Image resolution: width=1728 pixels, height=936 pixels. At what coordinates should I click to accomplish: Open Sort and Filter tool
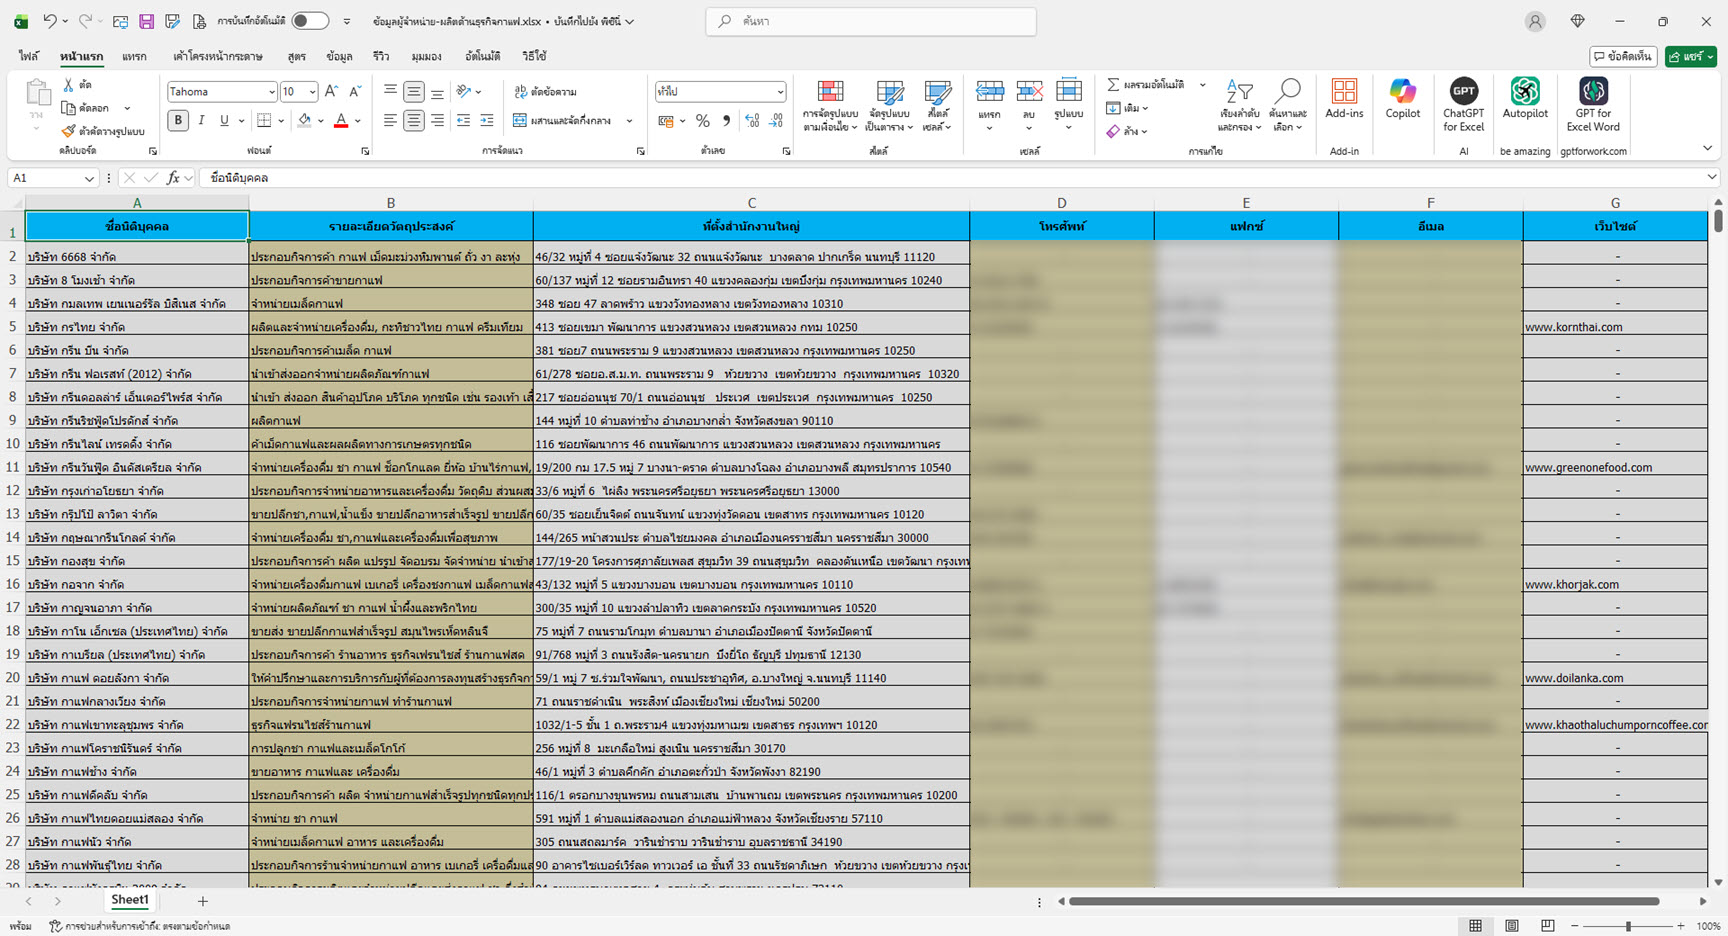1239,105
